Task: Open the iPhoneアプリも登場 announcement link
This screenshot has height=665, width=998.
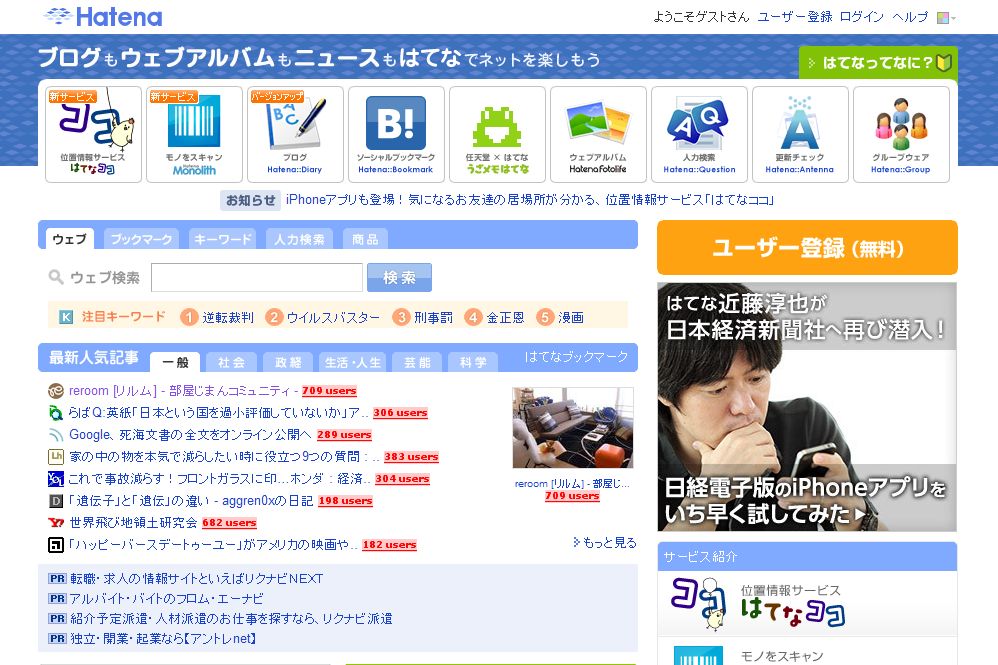Action: coord(530,200)
